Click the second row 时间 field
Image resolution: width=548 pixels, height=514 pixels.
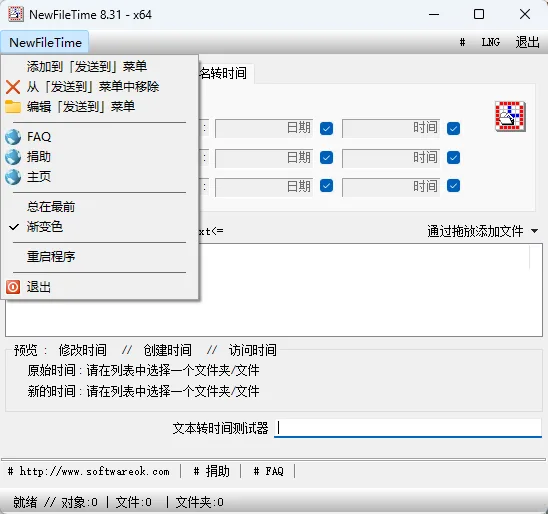[x=391, y=158]
